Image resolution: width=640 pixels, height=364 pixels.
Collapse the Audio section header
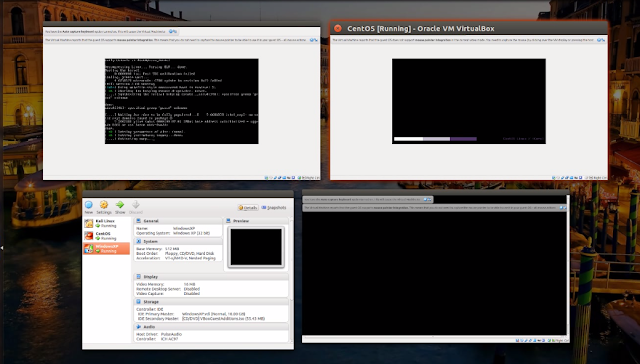tap(211, 327)
